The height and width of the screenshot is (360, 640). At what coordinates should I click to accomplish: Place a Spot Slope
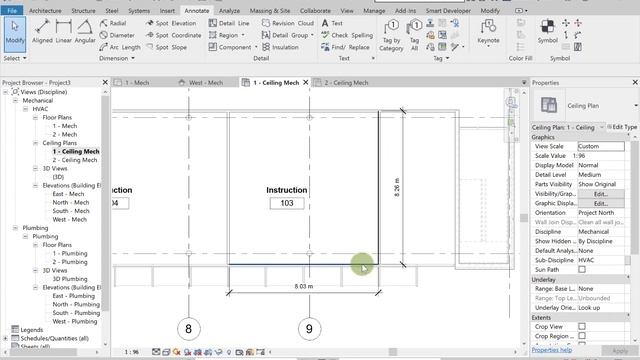point(166,47)
